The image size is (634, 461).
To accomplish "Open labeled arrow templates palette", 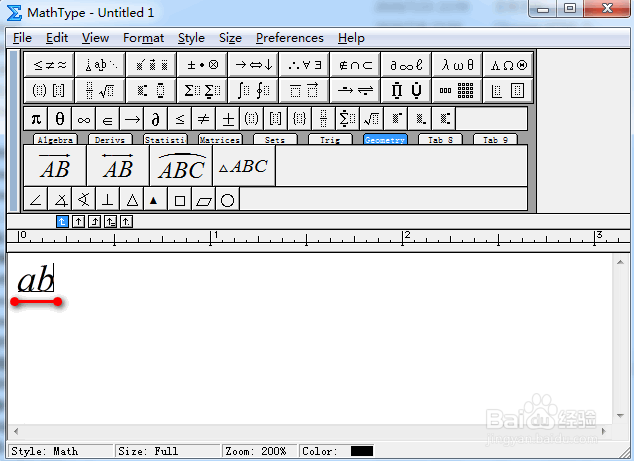I will [355, 90].
